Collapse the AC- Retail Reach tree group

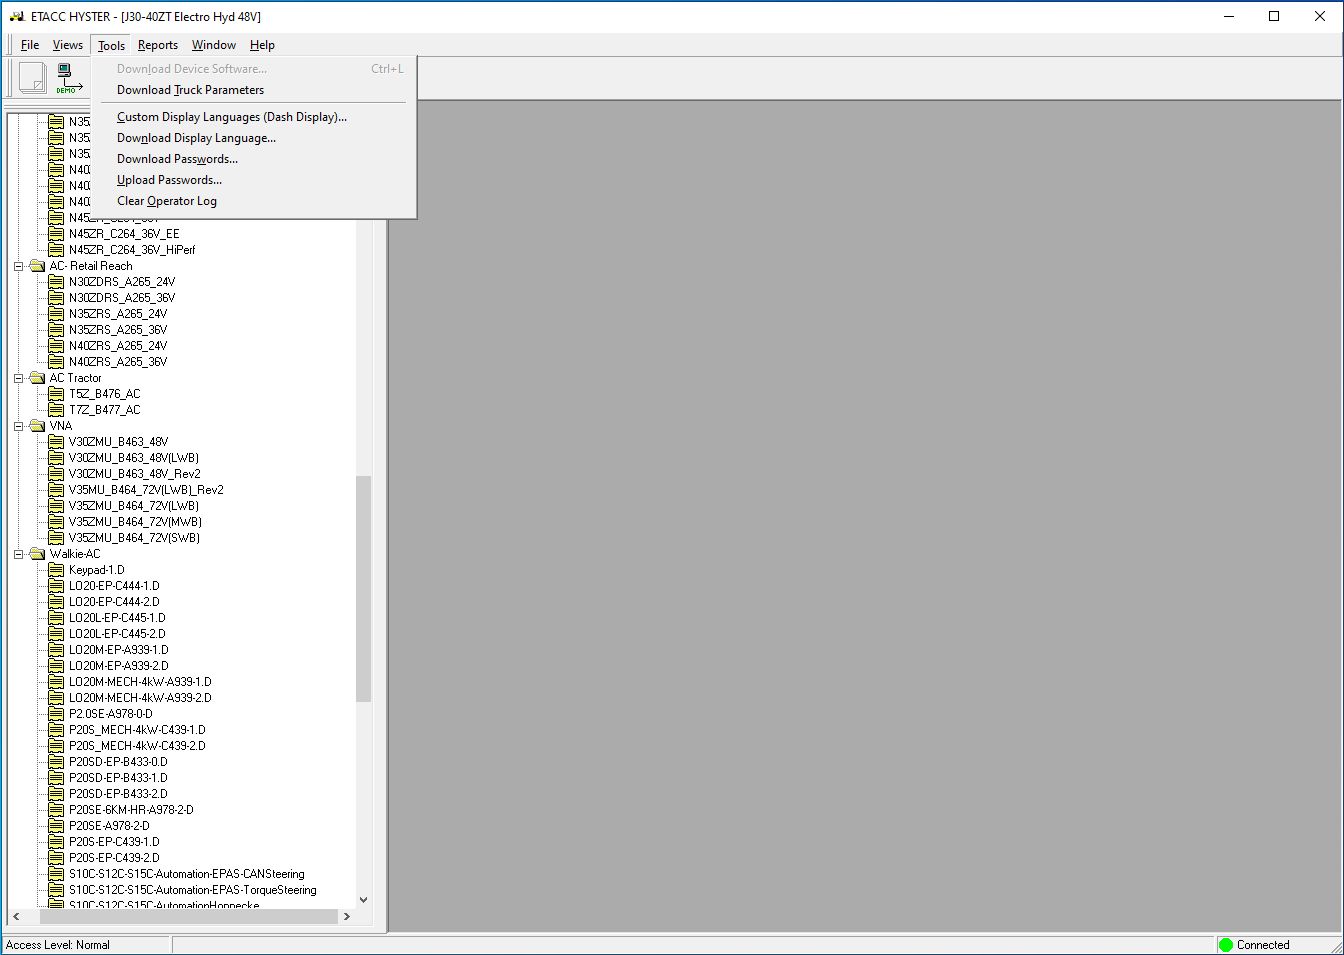[x=19, y=266]
